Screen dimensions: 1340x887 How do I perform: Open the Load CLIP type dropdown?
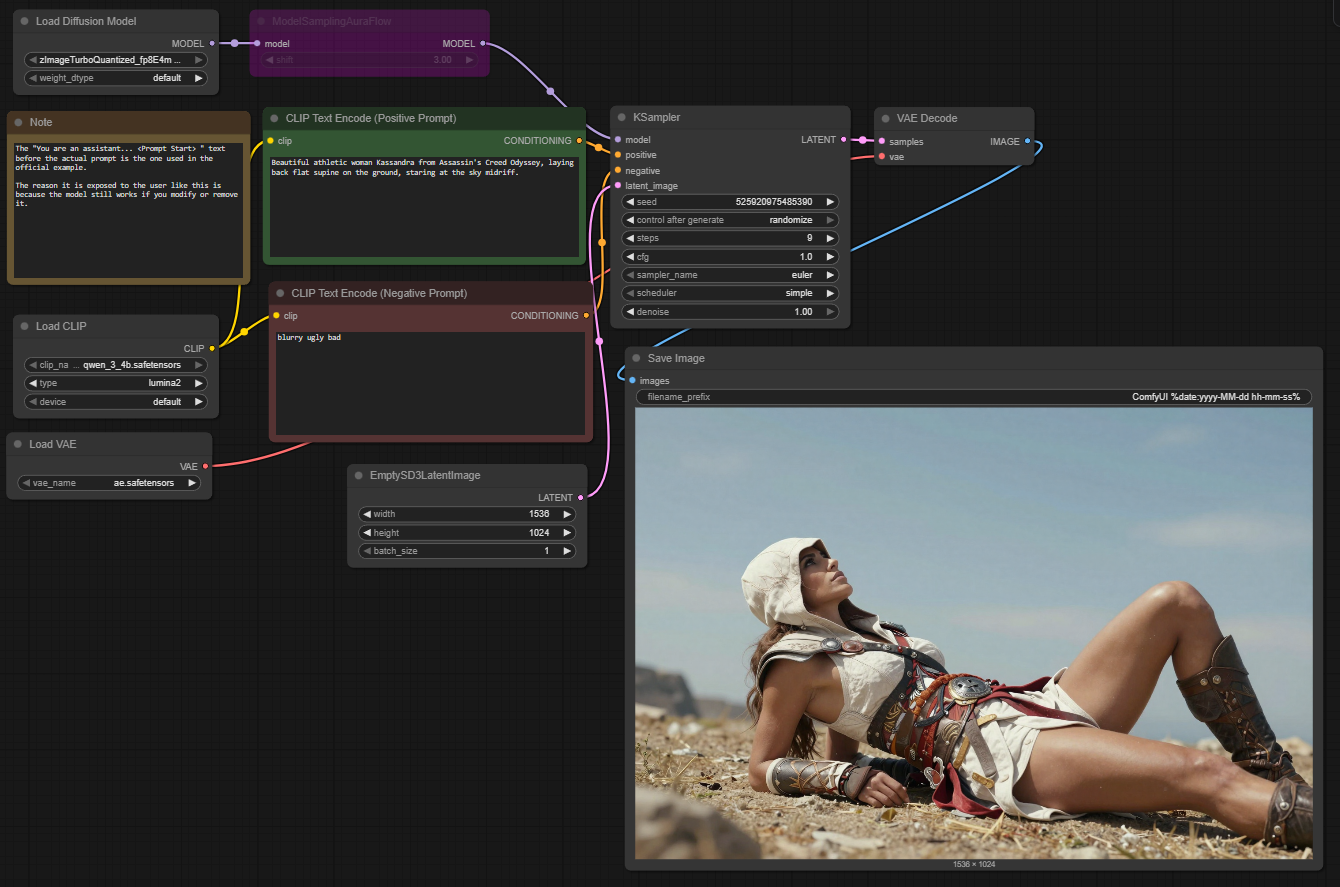116,383
